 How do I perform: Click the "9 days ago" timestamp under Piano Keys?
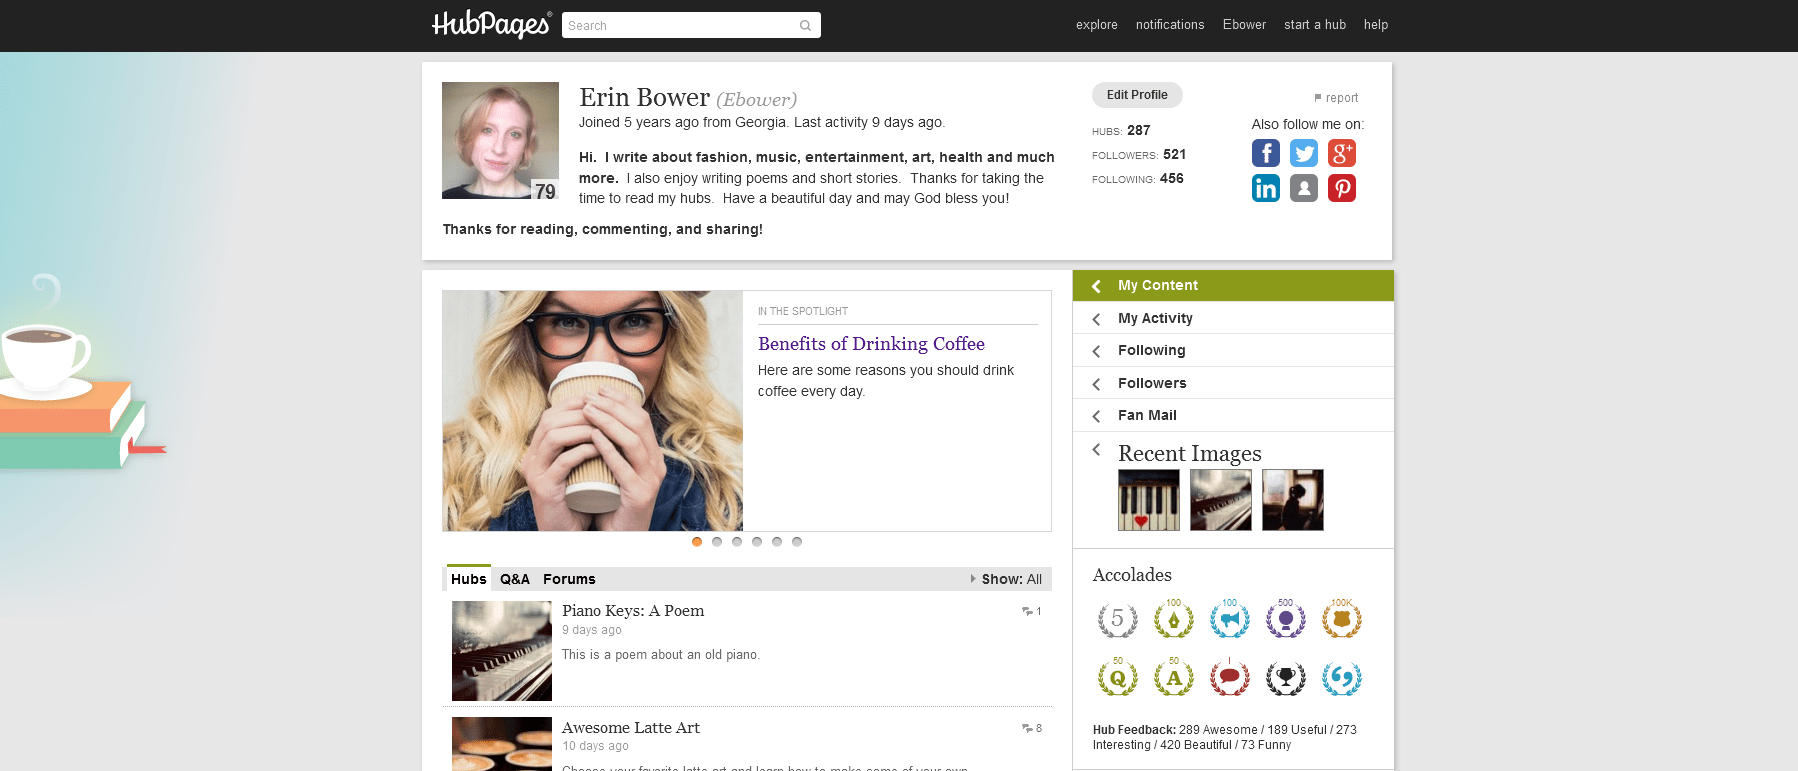pyautogui.click(x=592, y=630)
